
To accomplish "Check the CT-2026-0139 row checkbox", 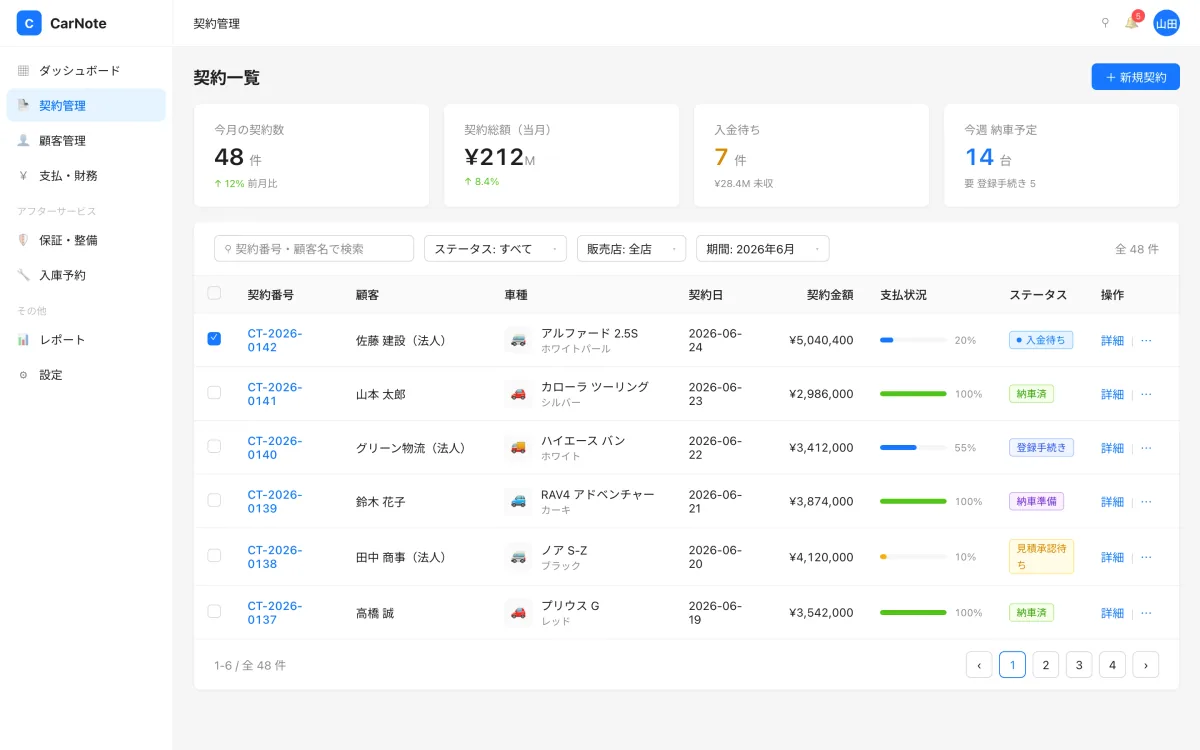I will (x=214, y=500).
